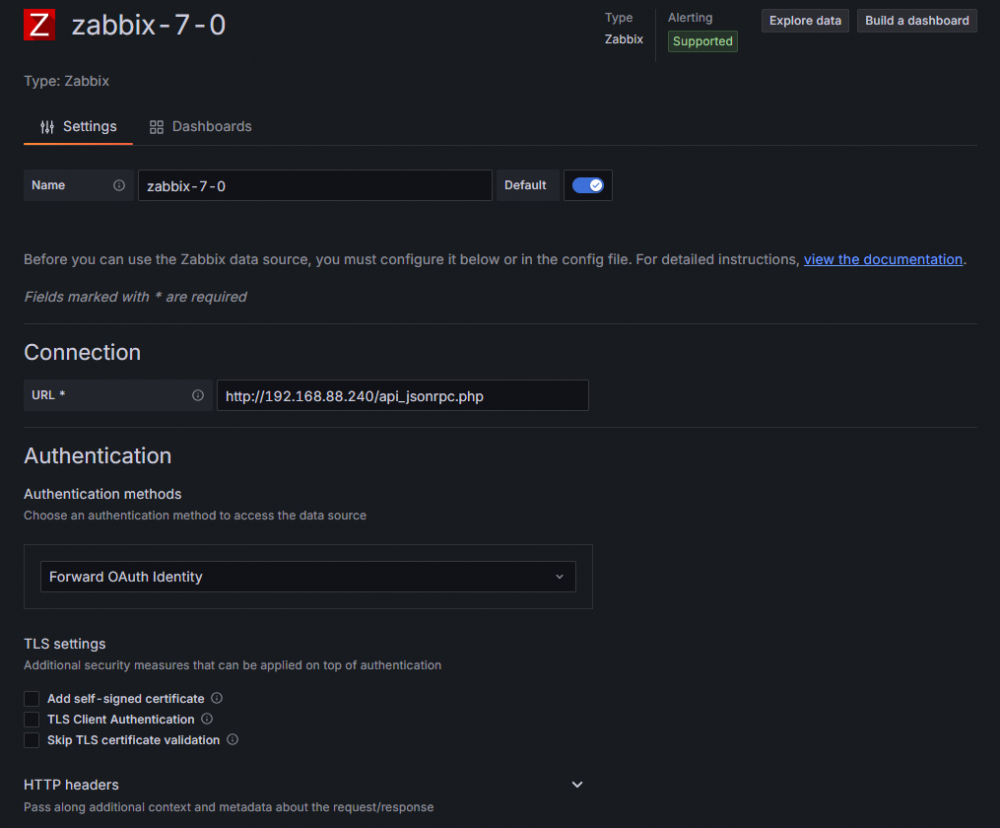Click the Alerting header label
The width and height of the screenshot is (1000, 828).
pos(690,18)
